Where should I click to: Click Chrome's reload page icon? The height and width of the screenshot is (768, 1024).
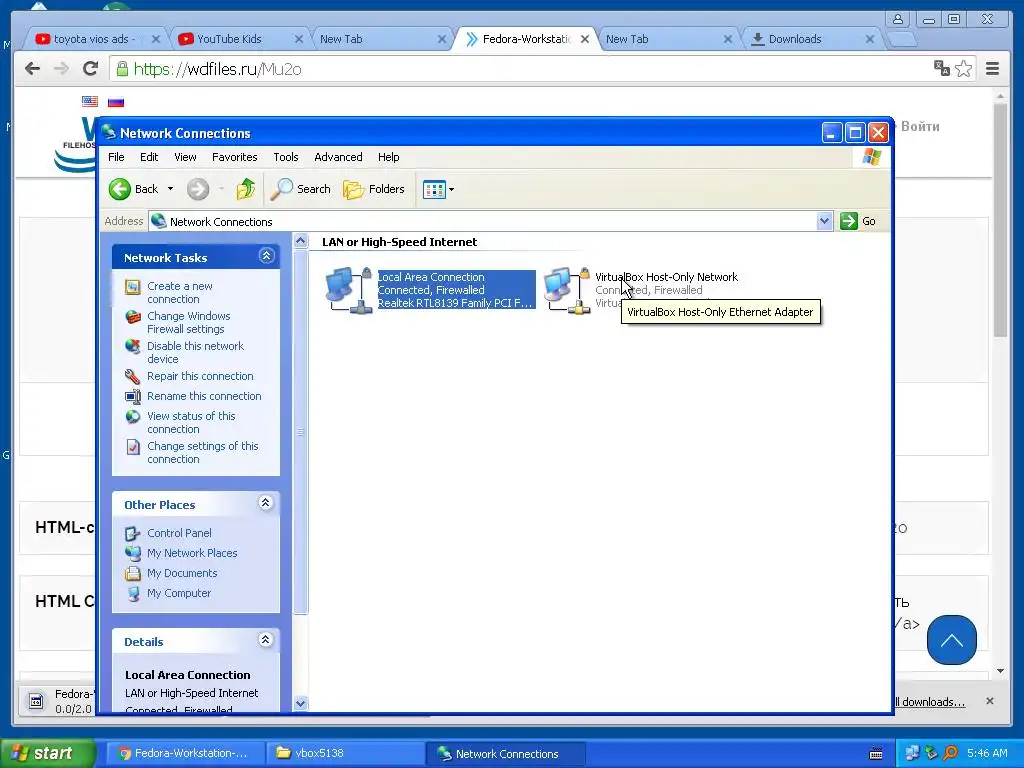coord(91,69)
